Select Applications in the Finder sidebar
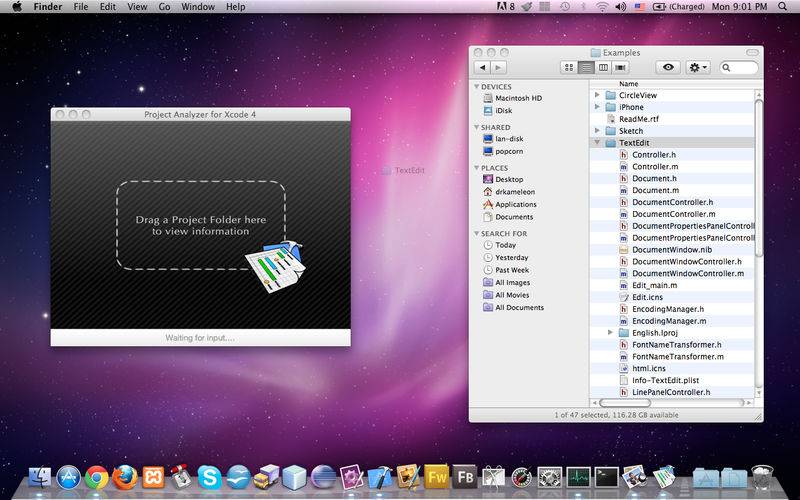 (x=515, y=204)
